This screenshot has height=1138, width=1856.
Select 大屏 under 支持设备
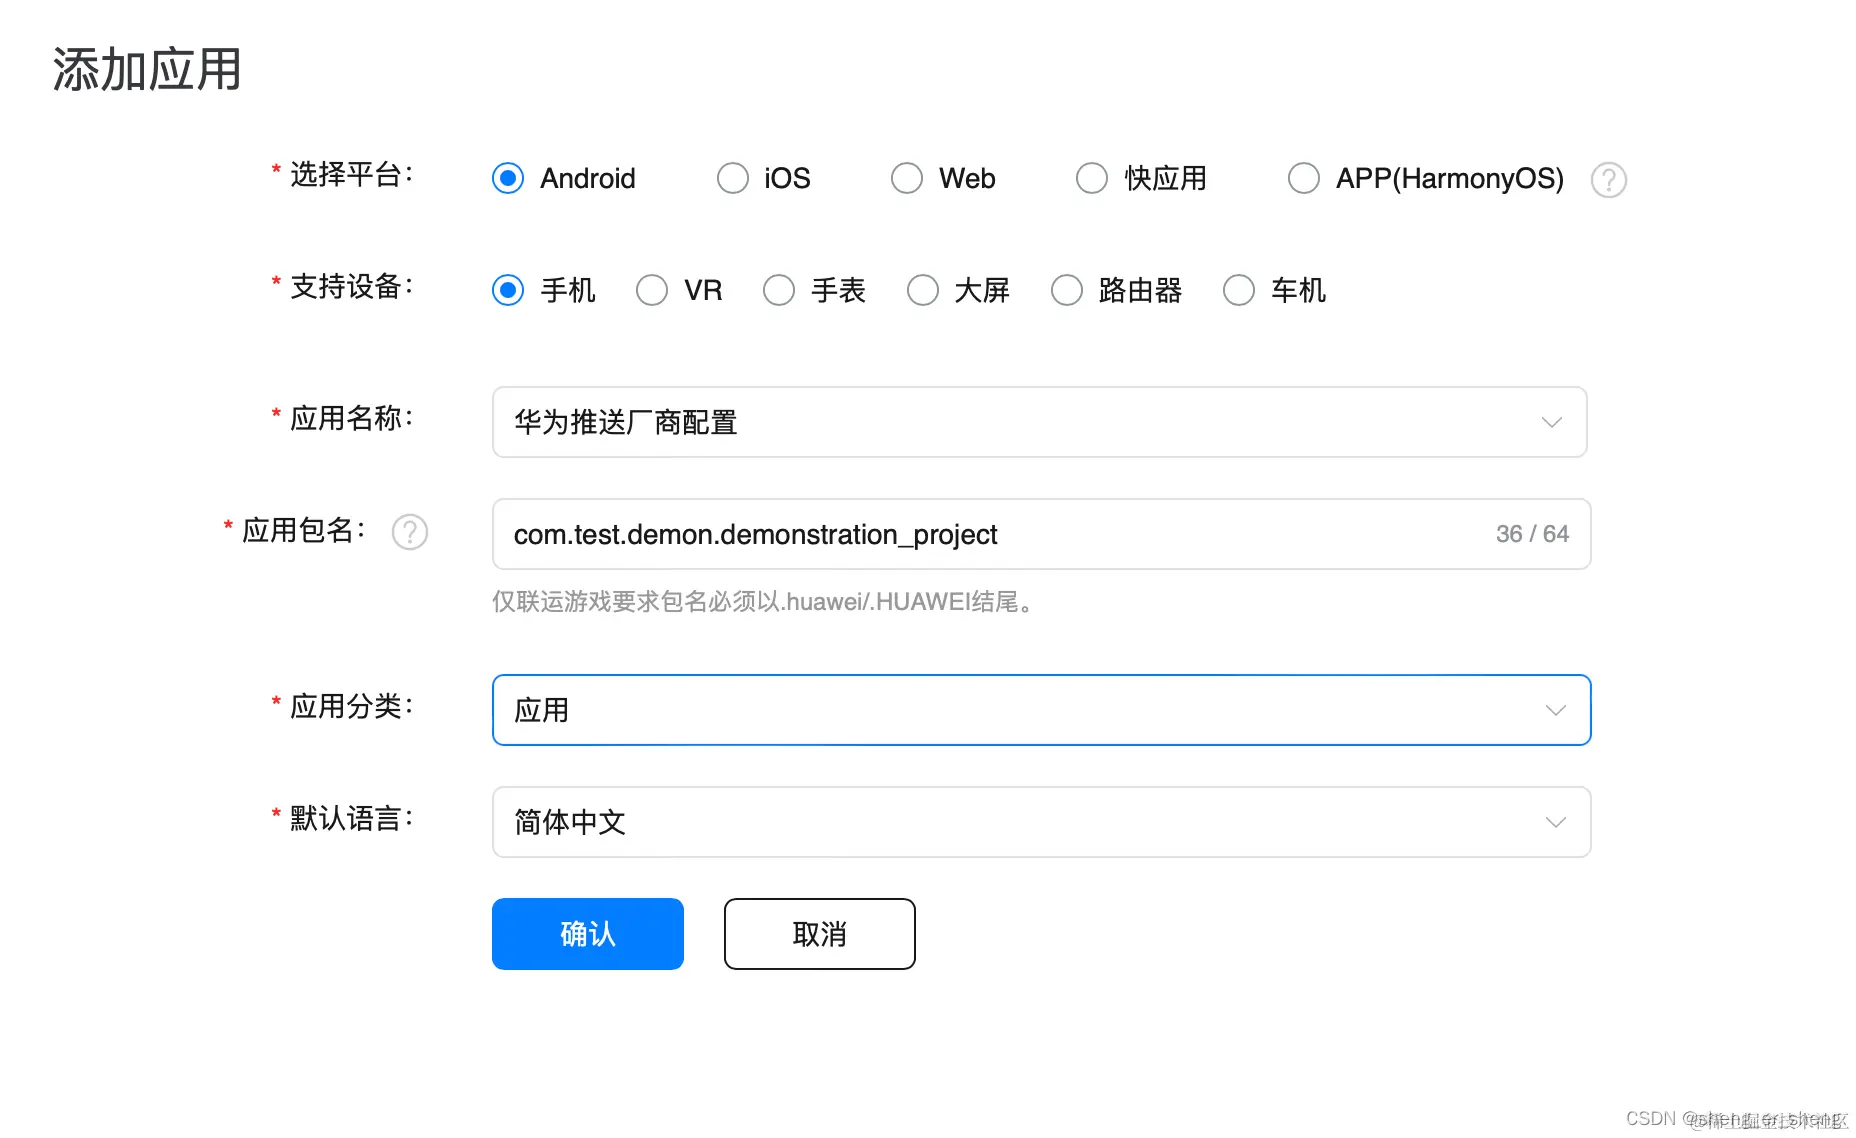click(x=922, y=290)
